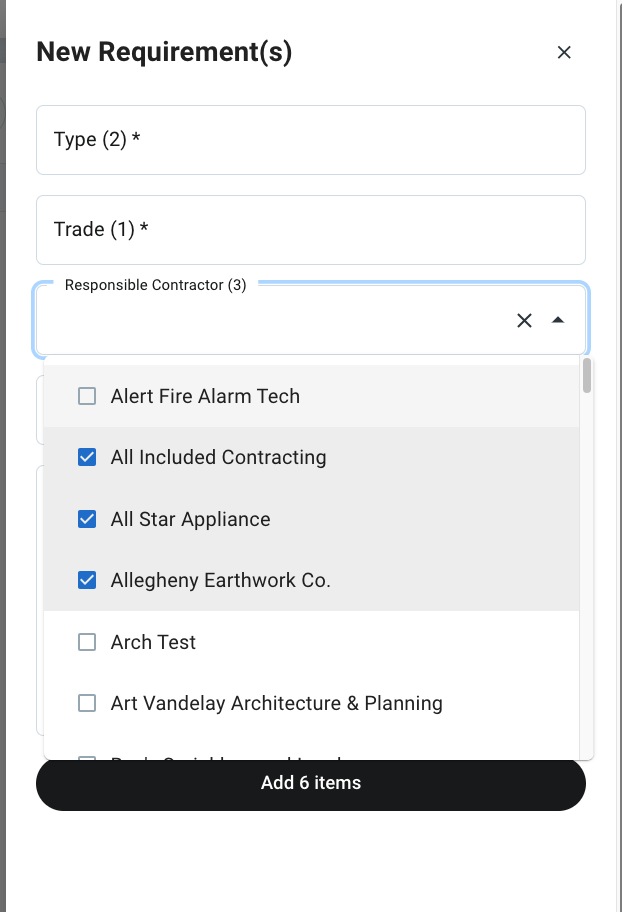Click the All Included Contracting row
622x912 pixels.
click(218, 457)
